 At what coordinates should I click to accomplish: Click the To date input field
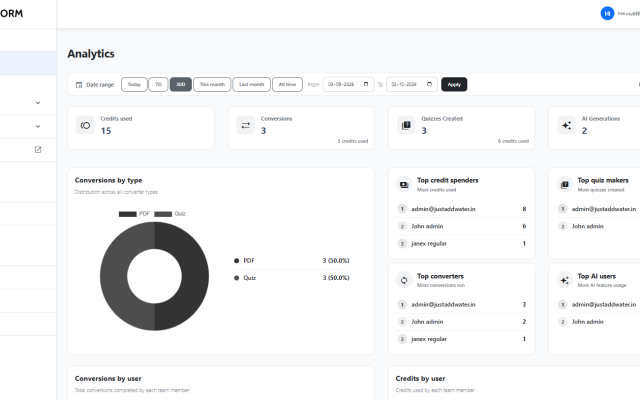pyautogui.click(x=412, y=84)
